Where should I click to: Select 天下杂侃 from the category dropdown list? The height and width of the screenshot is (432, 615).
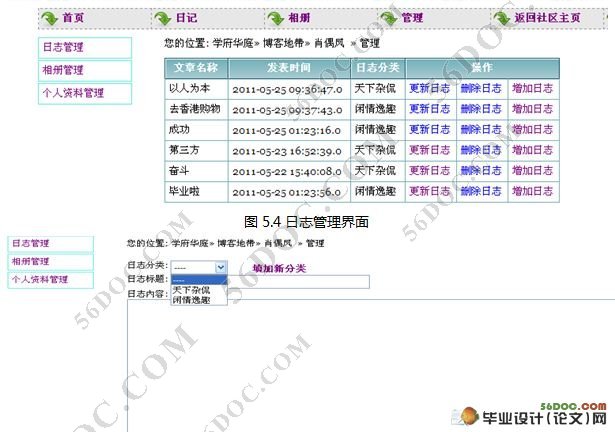(192, 289)
